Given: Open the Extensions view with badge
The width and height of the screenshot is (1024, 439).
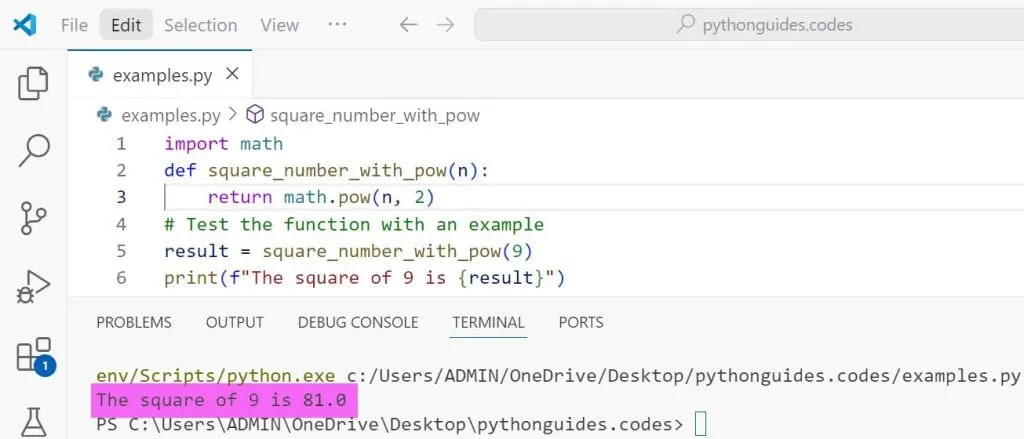Looking at the screenshot, I should pos(34,355).
